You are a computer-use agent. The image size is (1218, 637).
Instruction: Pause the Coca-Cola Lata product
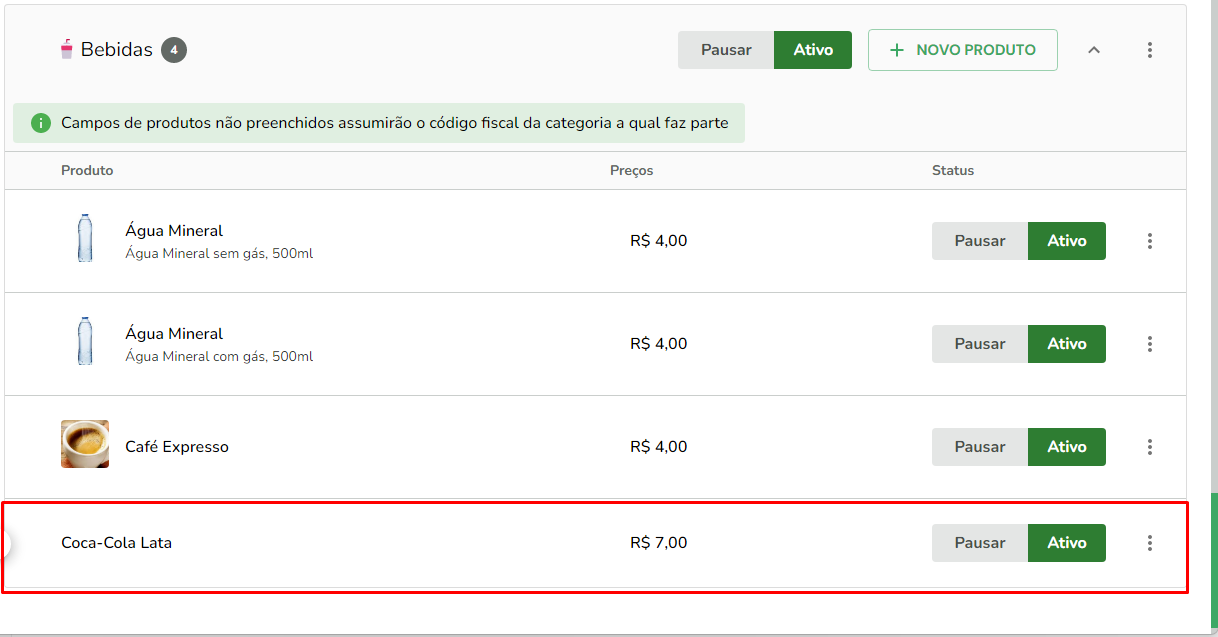click(980, 543)
